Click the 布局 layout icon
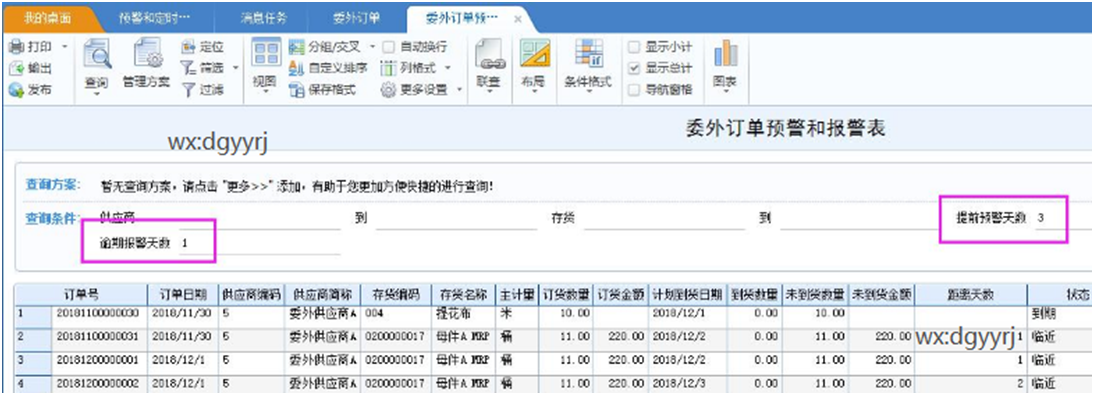Screen dimensions: 1094x395 tap(534, 54)
